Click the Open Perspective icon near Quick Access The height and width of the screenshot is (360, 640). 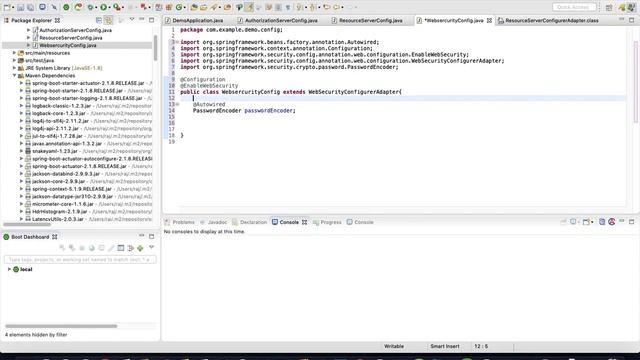click(609, 7)
